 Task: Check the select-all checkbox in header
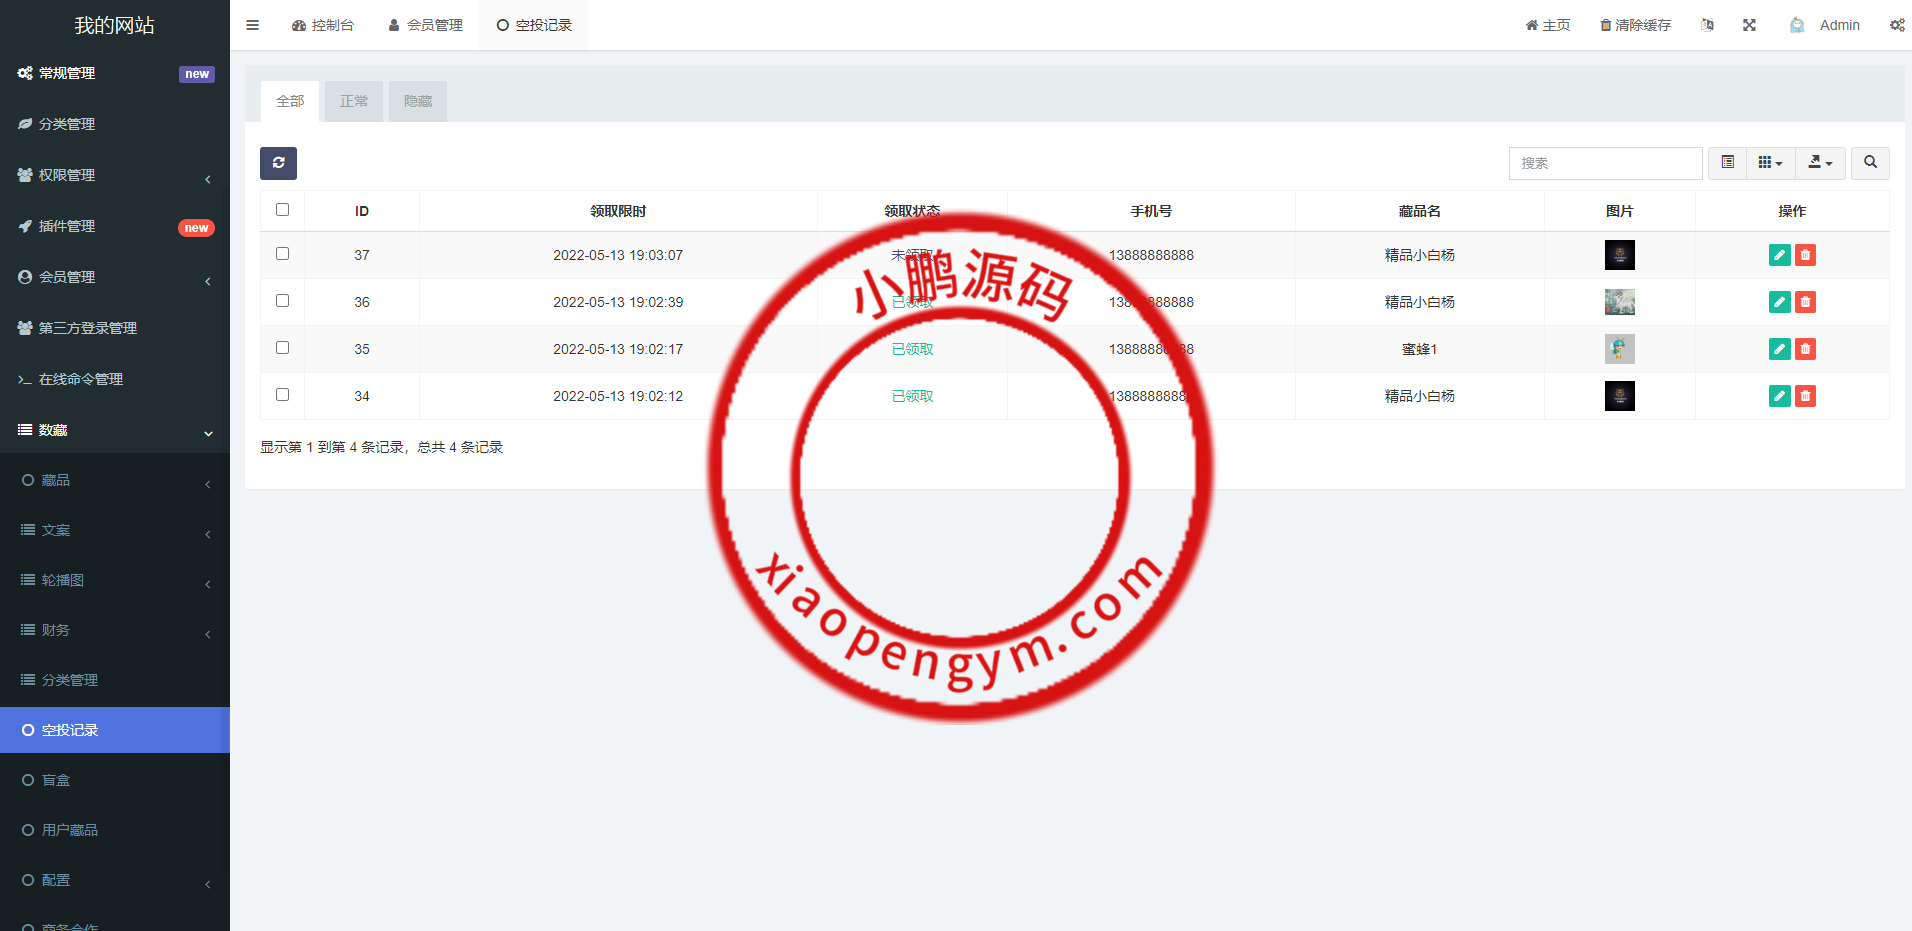pyautogui.click(x=282, y=210)
